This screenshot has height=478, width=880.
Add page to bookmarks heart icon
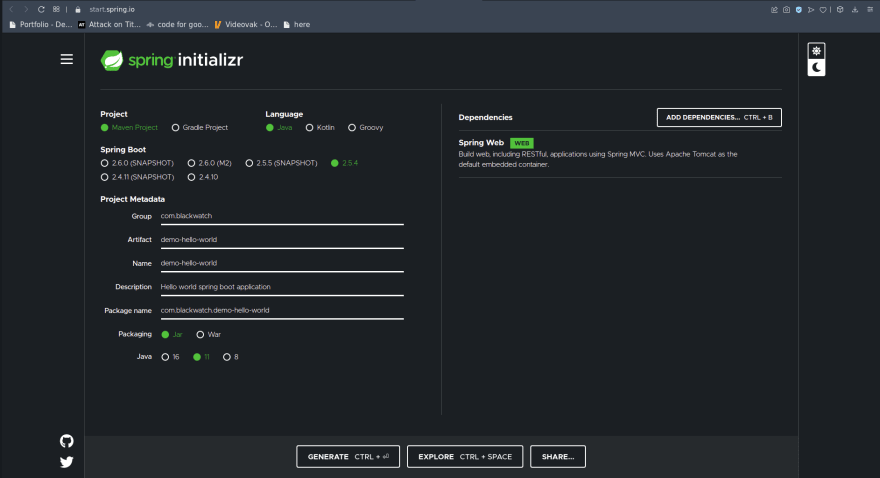tap(823, 10)
